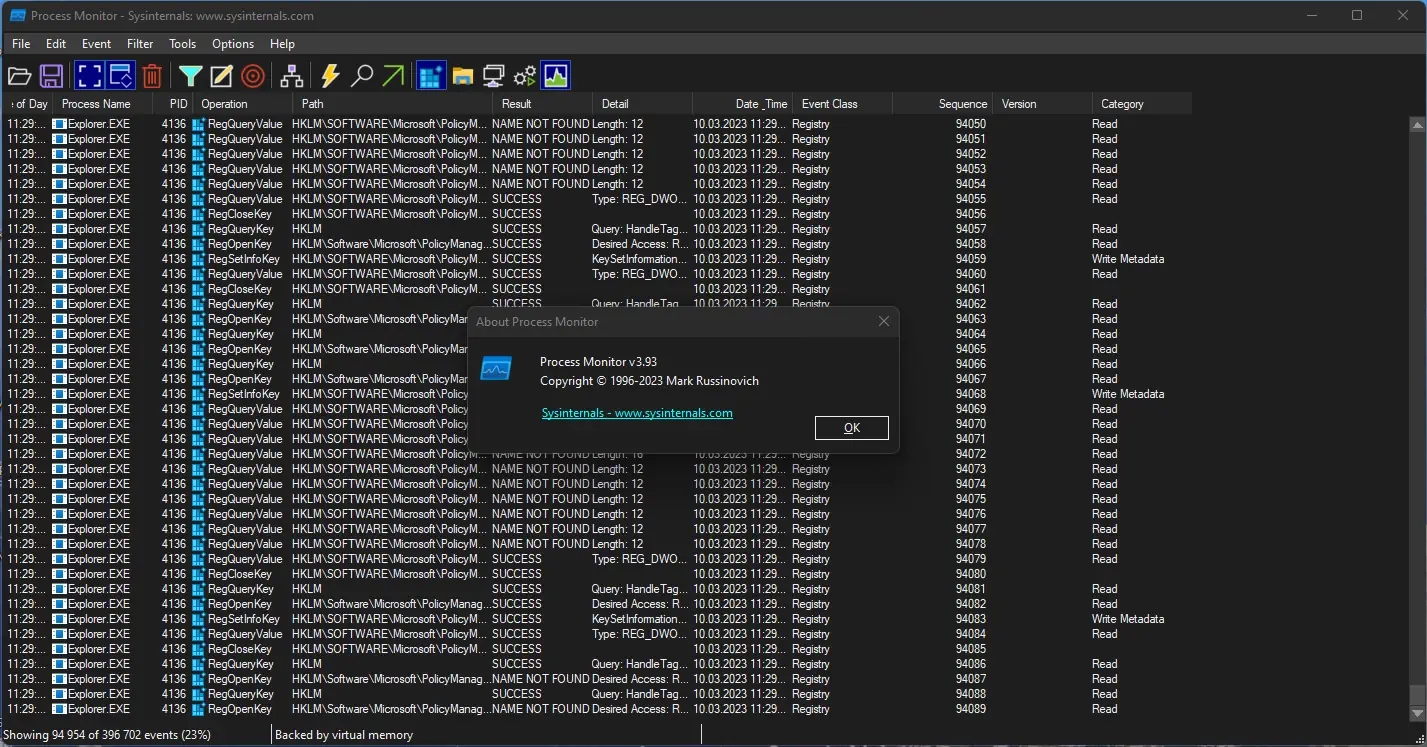Select the sequence number 94055 cell

tap(970, 199)
